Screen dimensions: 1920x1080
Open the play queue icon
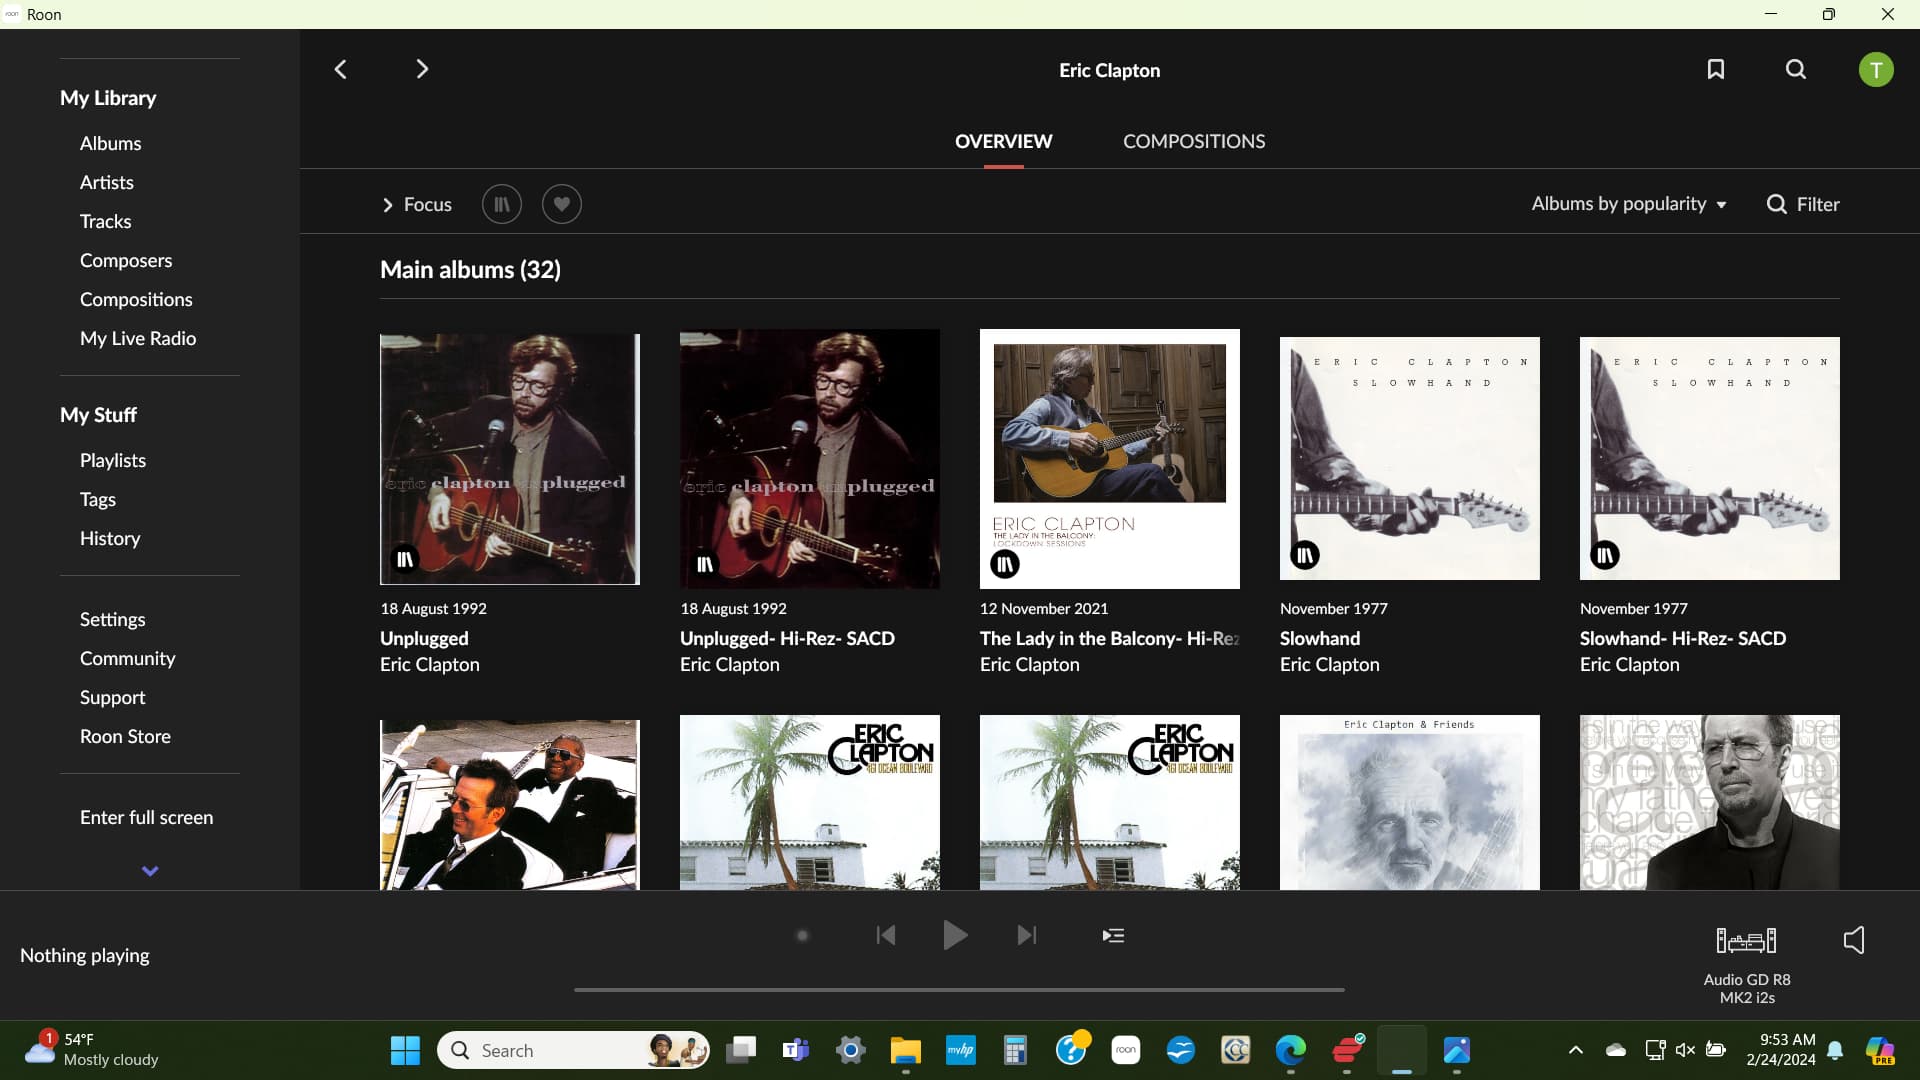click(1113, 935)
